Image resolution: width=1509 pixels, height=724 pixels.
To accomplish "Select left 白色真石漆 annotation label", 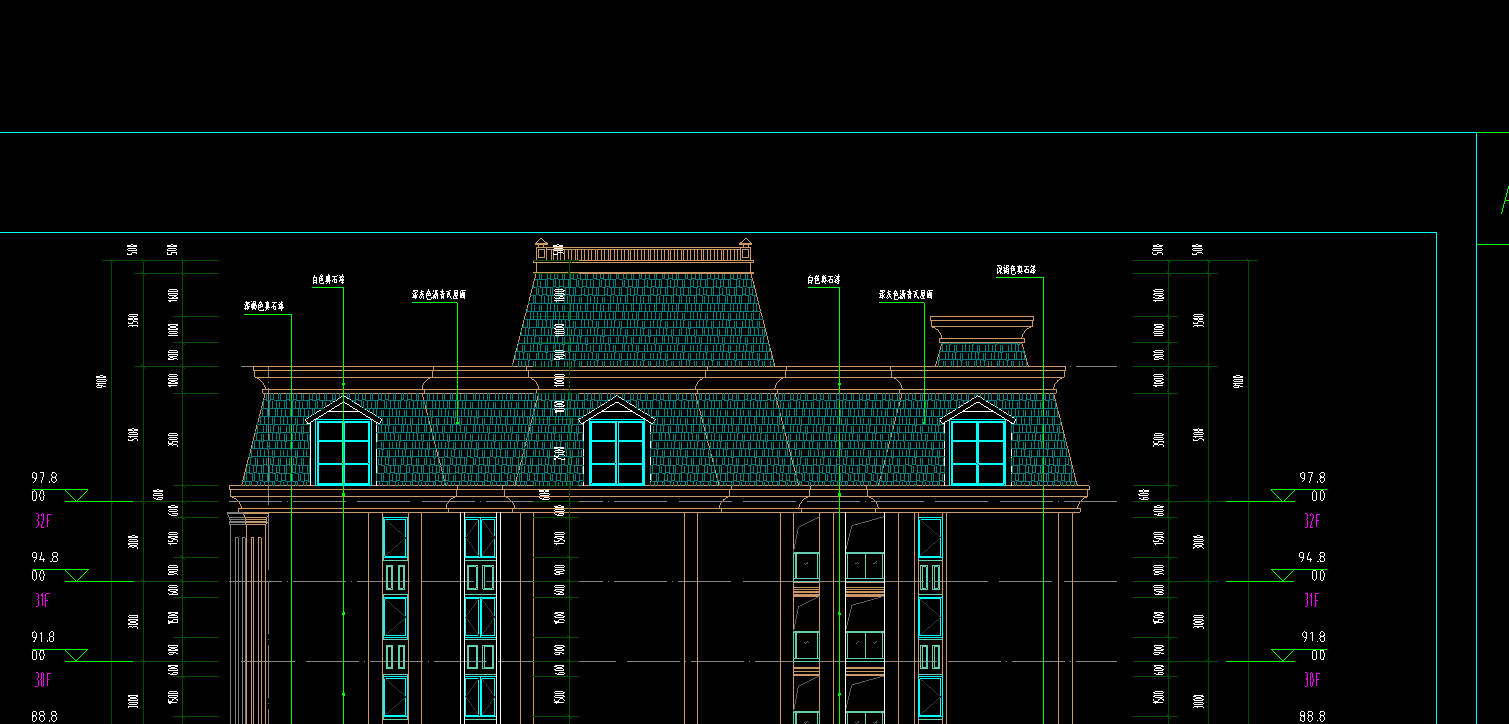I will click(x=328, y=281).
